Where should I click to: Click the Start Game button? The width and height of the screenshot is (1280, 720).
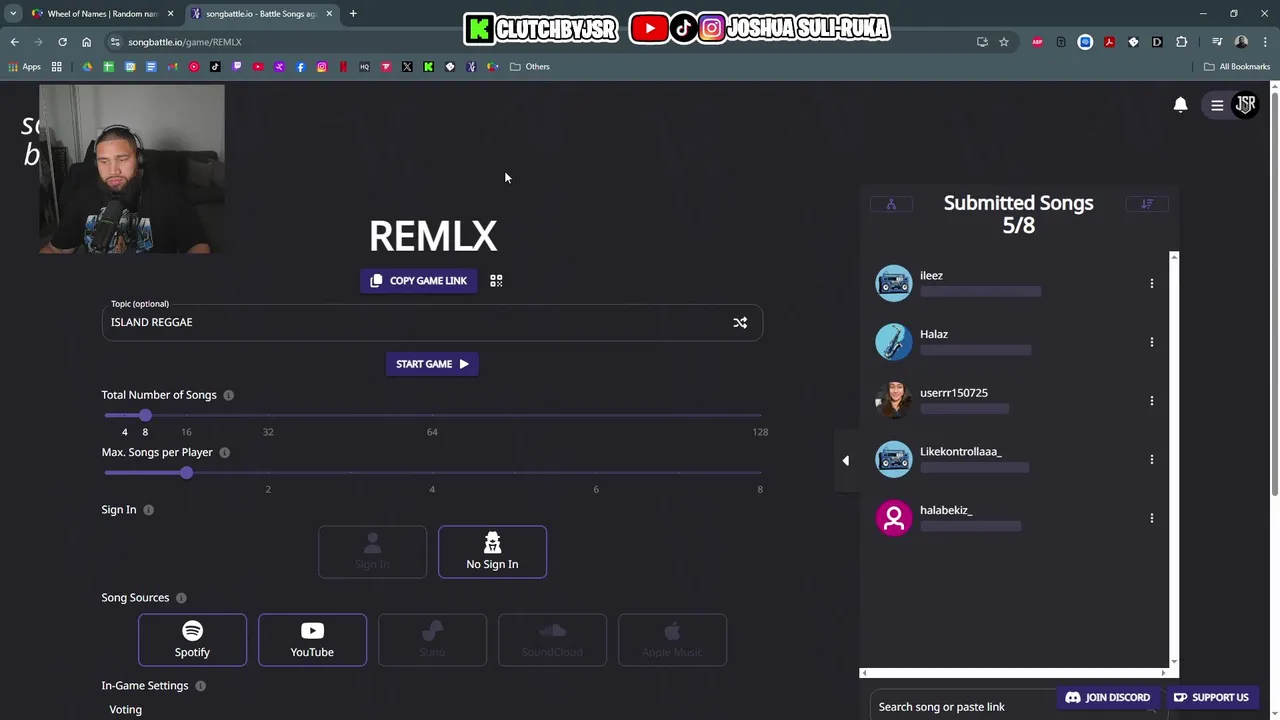(x=432, y=364)
